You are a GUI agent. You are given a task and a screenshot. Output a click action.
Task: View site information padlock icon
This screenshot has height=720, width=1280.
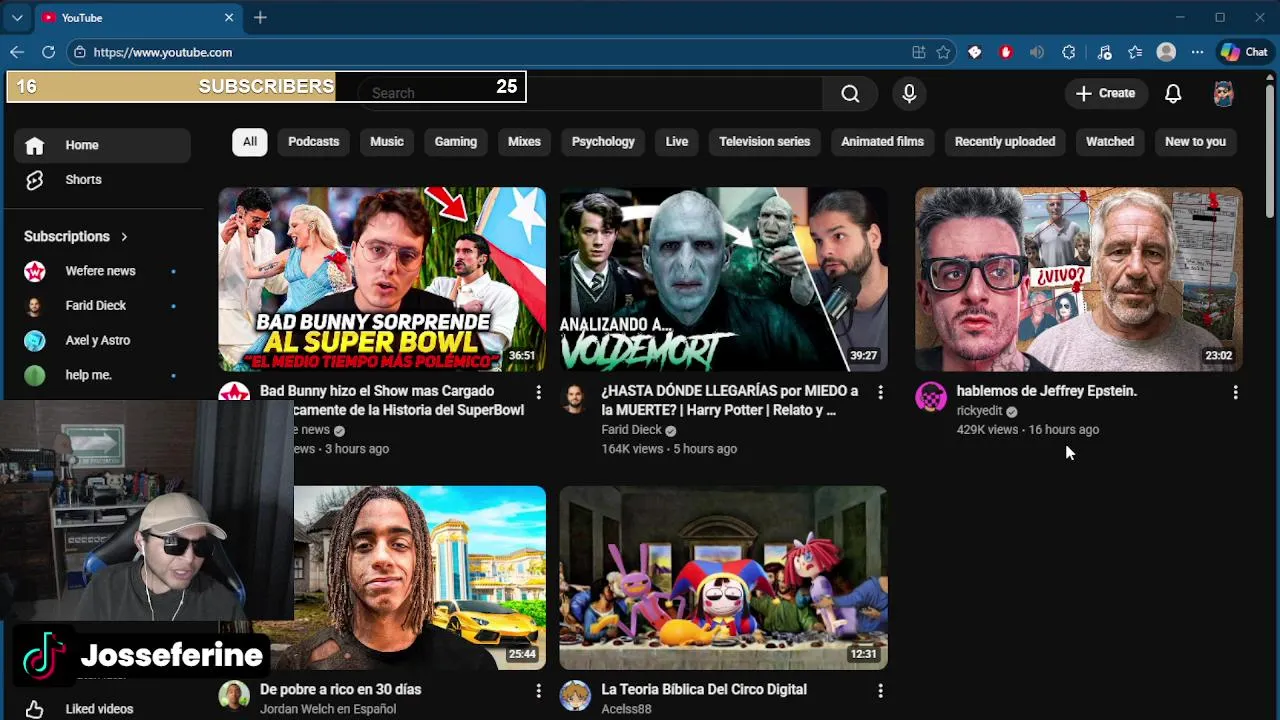(80, 52)
